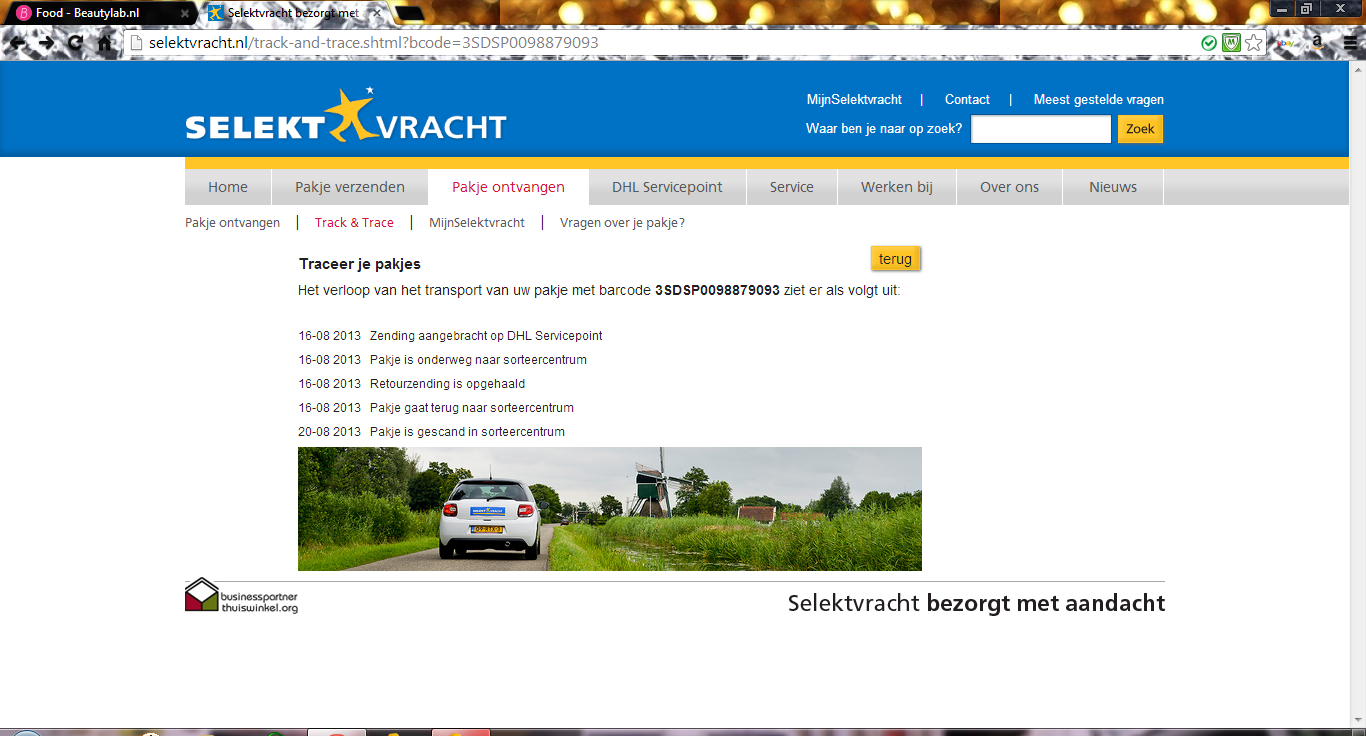The height and width of the screenshot is (736, 1366).
Task: Open the Vragen over je pakje? link
Action: (x=622, y=223)
